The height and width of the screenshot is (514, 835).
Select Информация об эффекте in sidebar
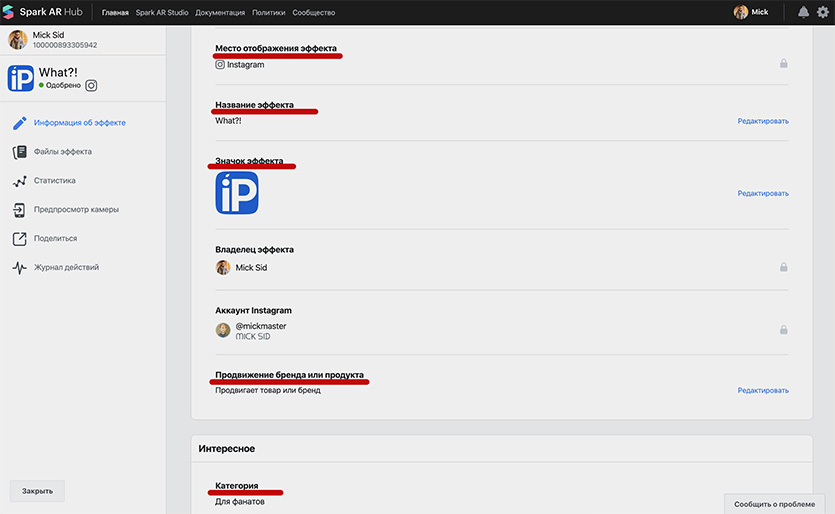(x=80, y=123)
